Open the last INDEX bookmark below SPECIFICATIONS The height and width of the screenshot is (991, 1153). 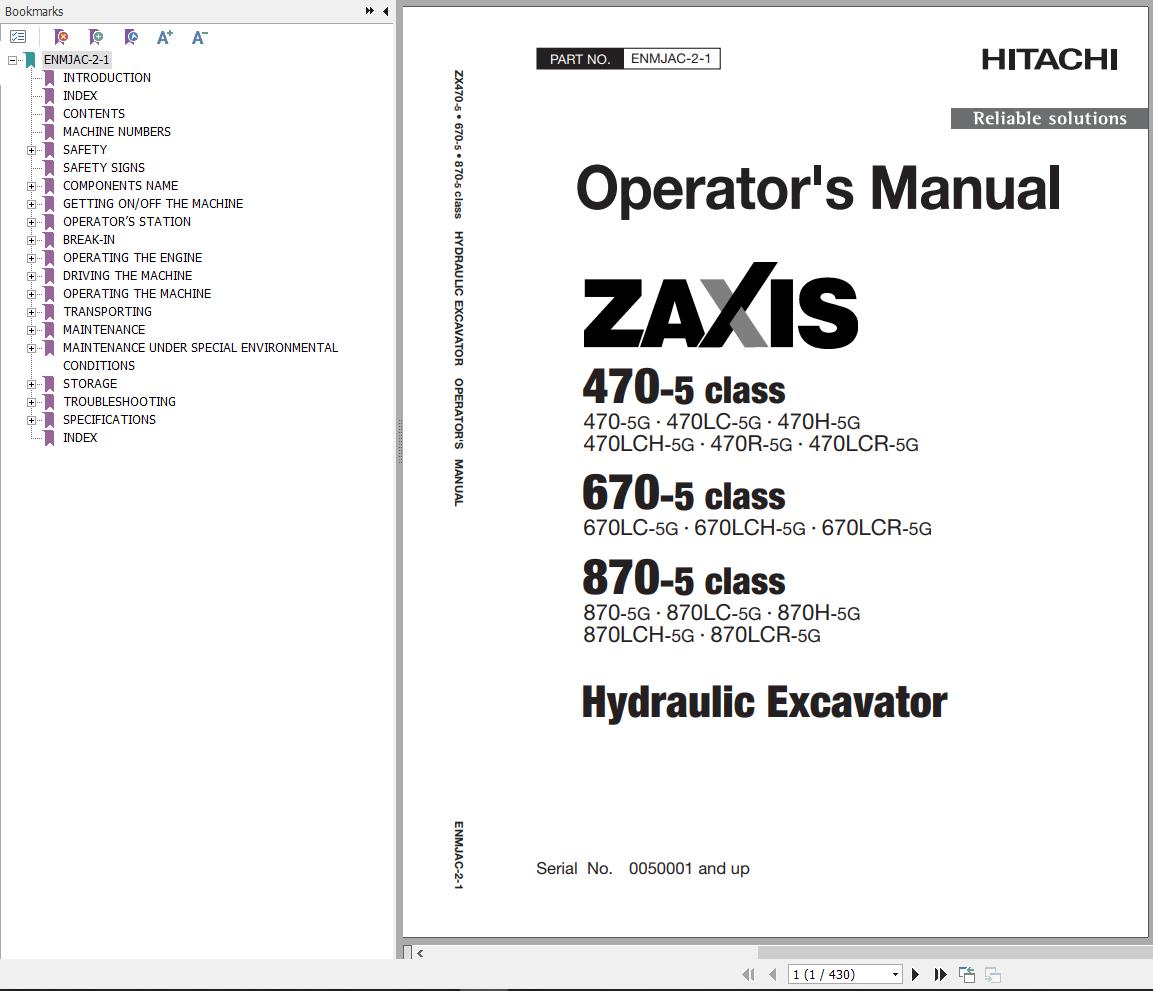(x=79, y=438)
